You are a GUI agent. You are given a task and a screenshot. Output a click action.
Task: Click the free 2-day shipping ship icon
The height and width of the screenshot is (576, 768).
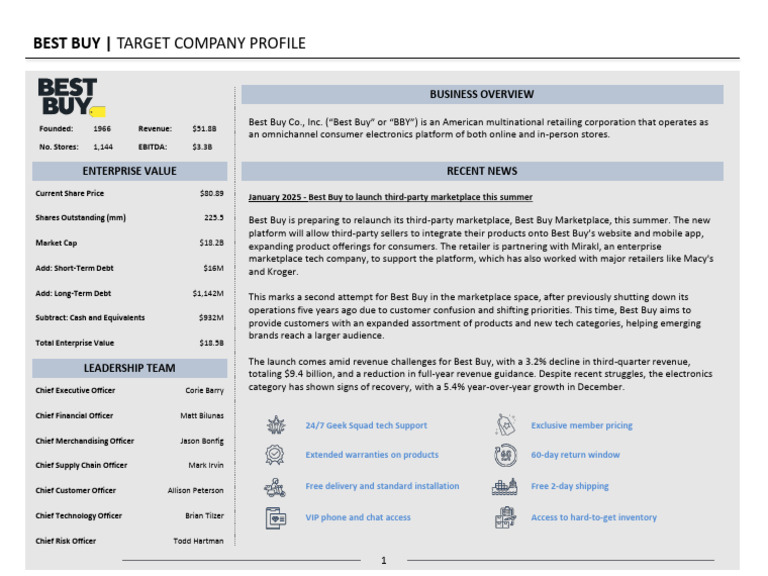[504, 487]
